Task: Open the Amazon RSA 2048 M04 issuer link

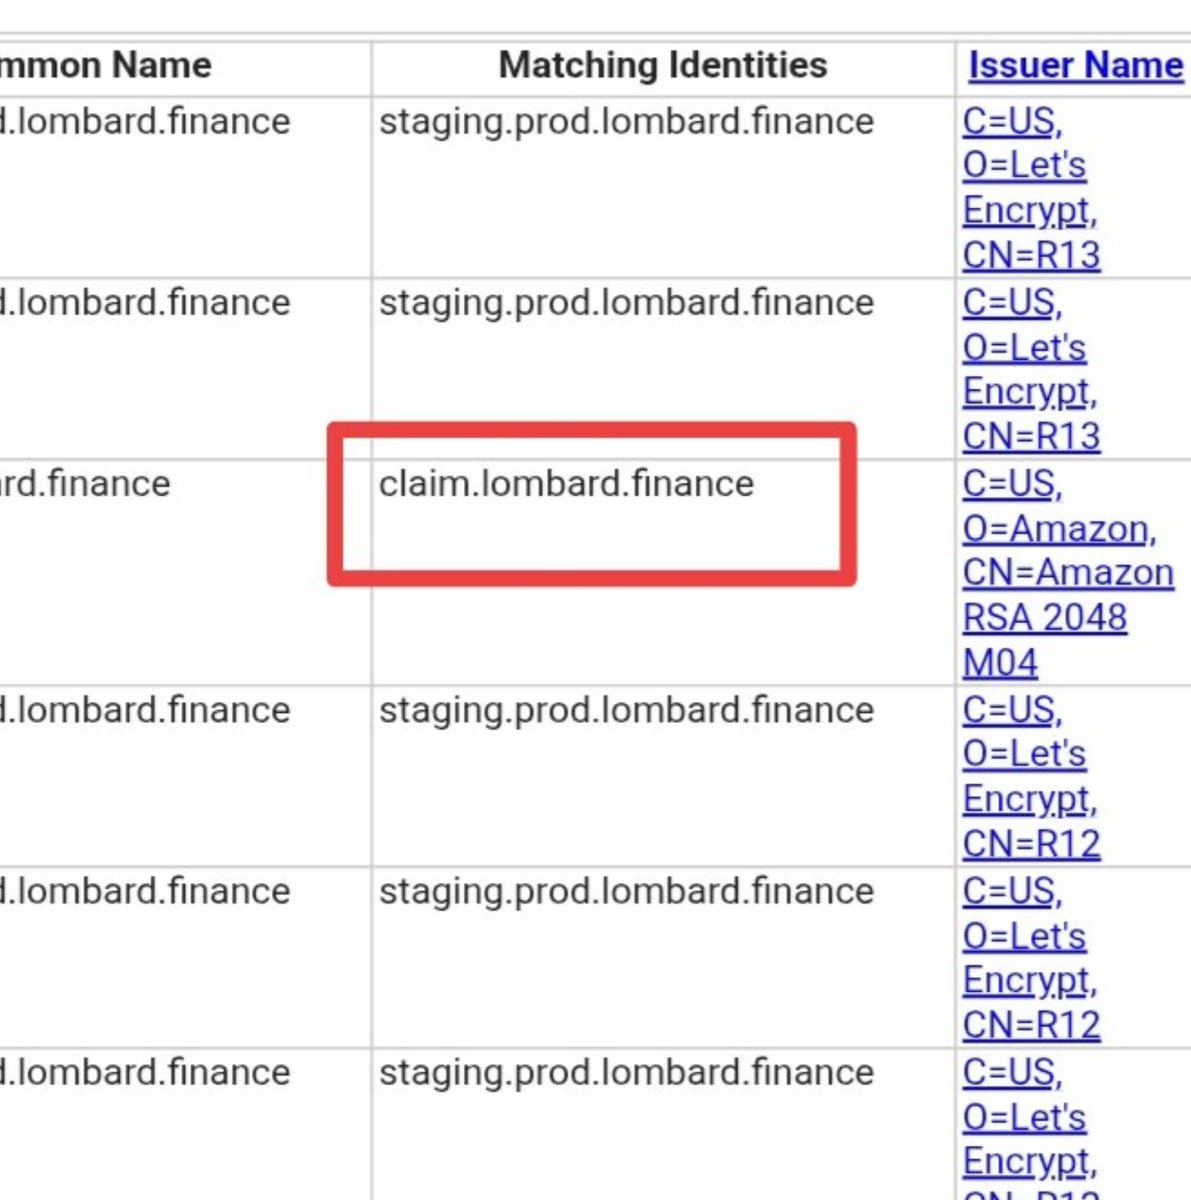Action: pos(1067,573)
